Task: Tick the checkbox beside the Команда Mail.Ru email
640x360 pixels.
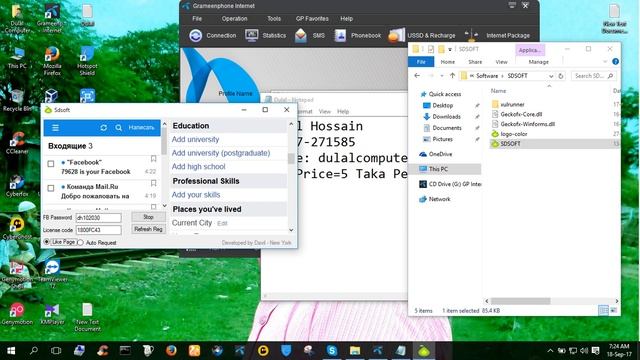Action: (51, 188)
